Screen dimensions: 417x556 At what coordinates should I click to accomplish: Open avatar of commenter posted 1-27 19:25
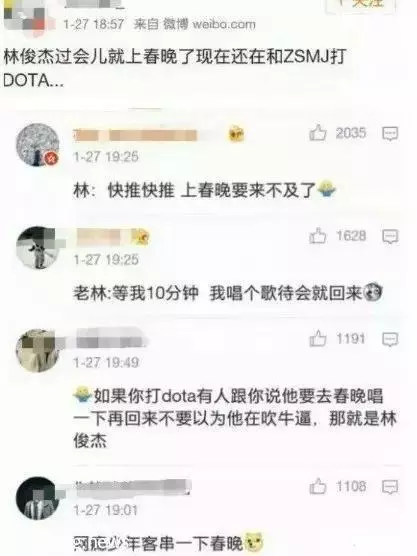coord(38,248)
